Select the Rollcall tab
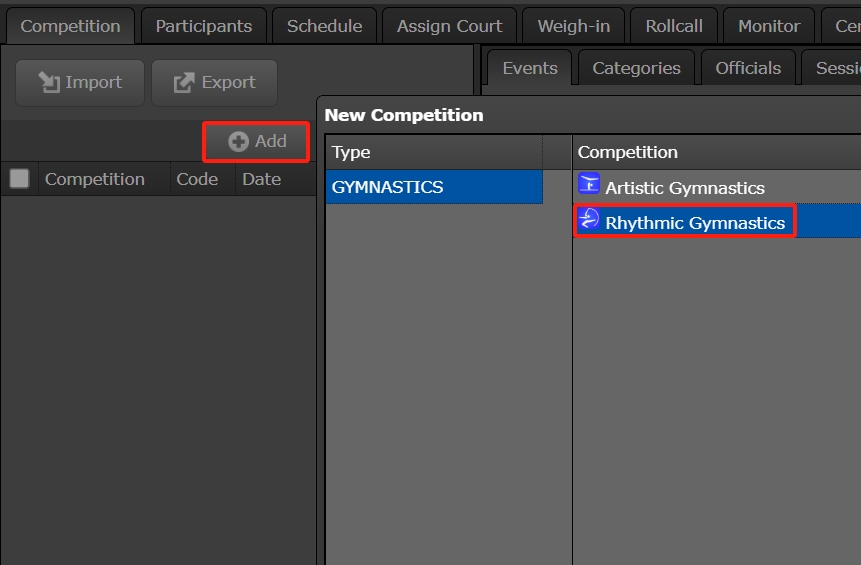Image resolution: width=861 pixels, height=565 pixels. (x=674, y=26)
